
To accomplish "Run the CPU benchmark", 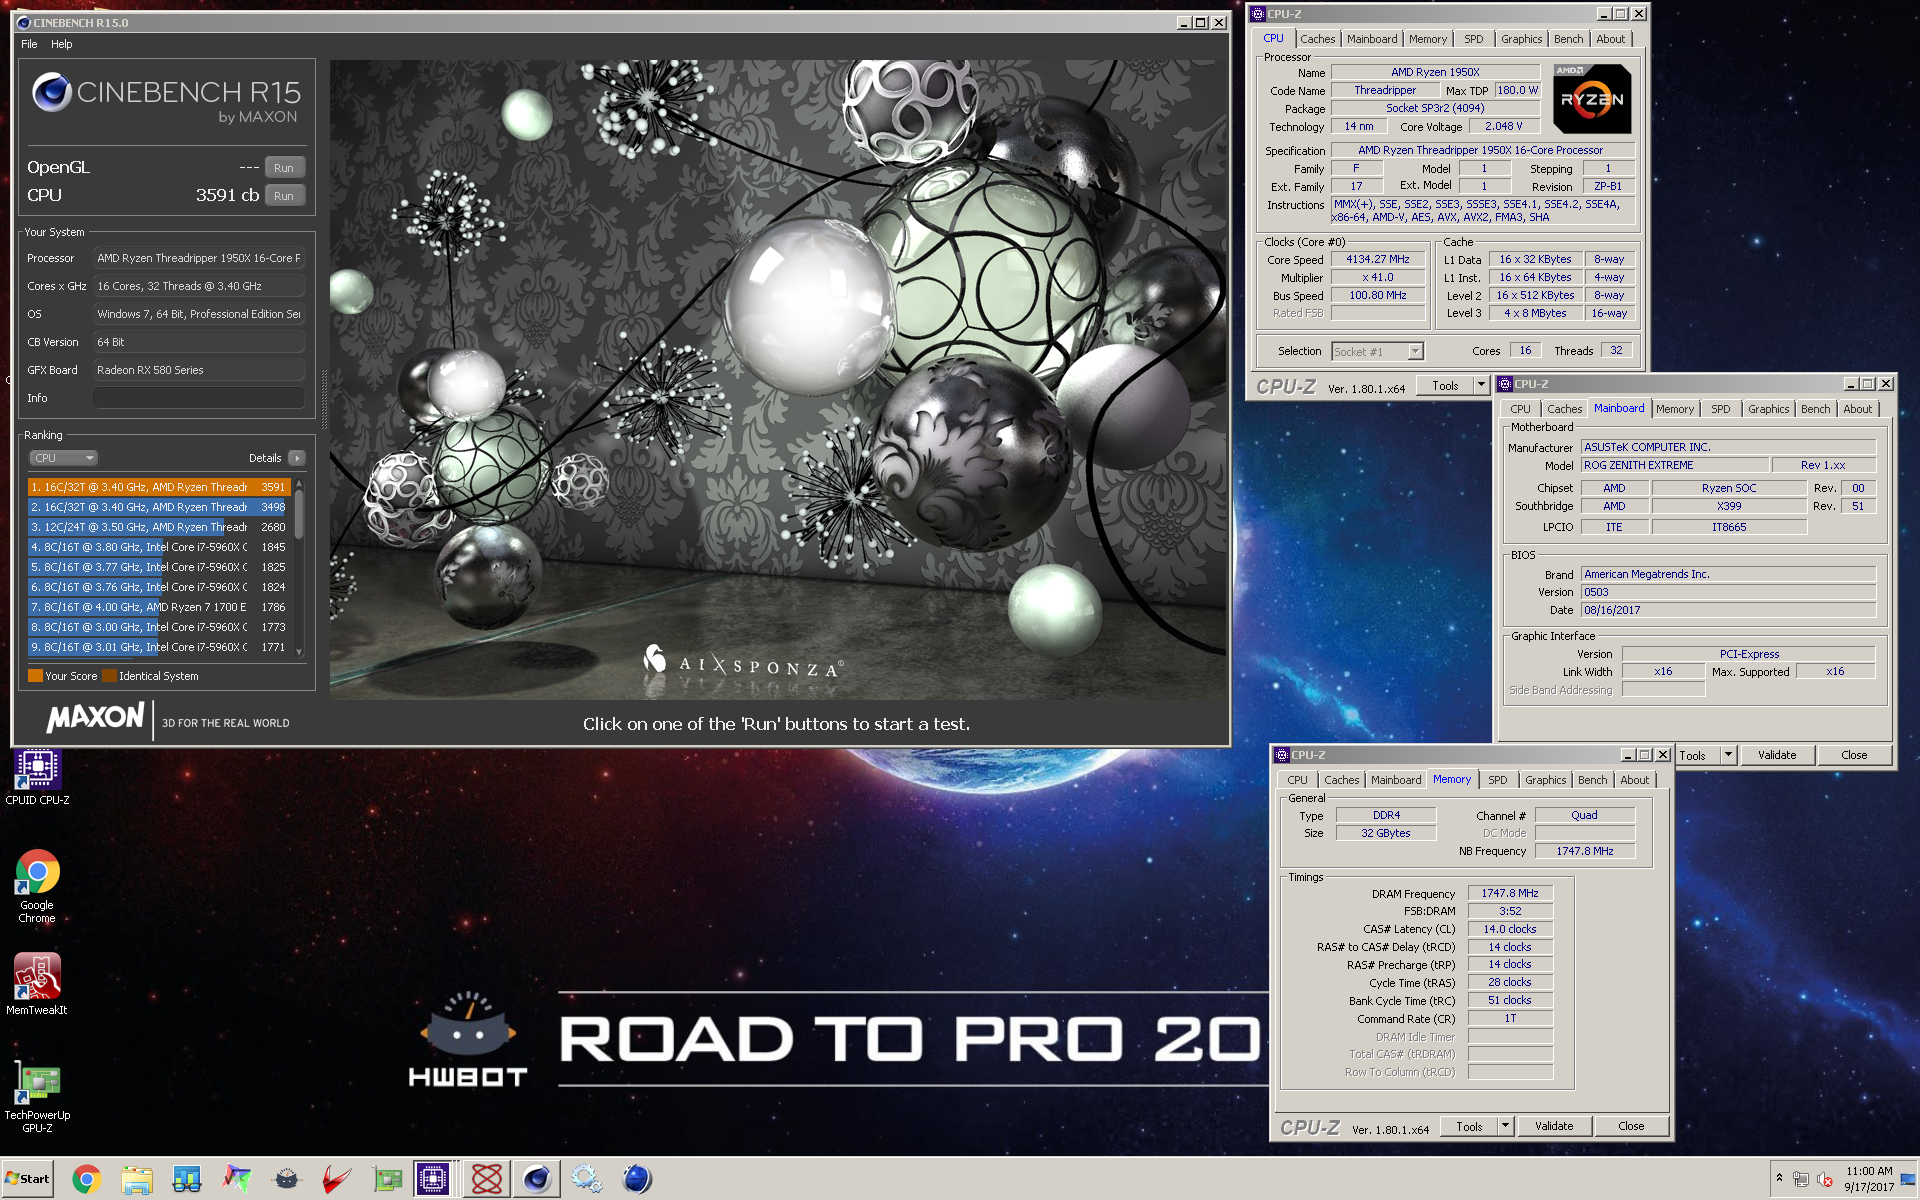I will pos(284,196).
